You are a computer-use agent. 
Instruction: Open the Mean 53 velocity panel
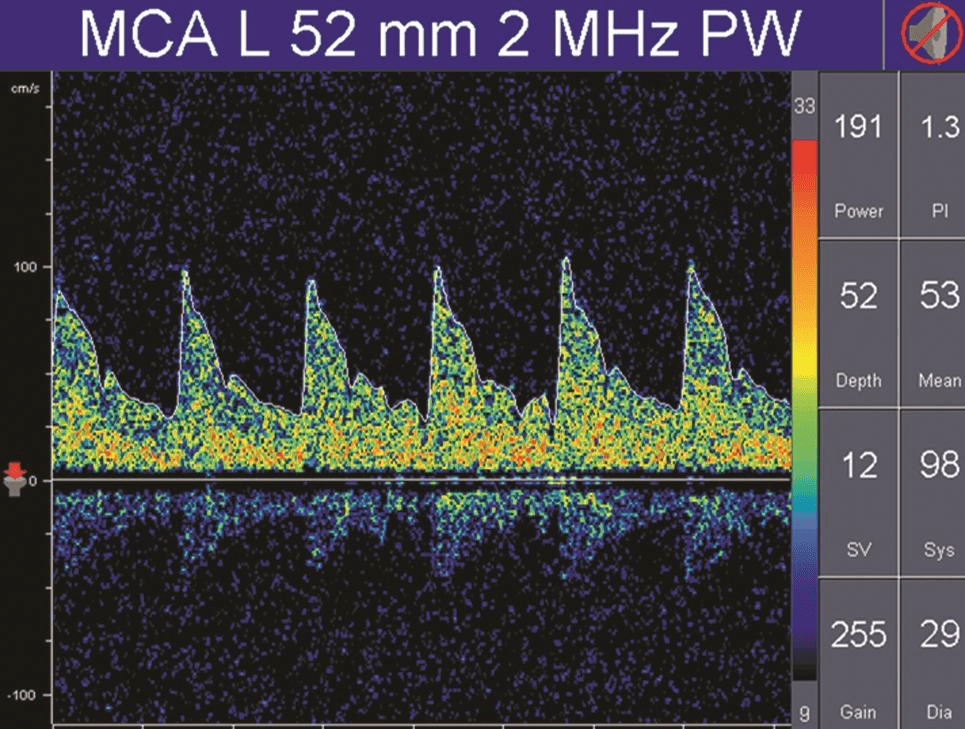click(x=936, y=323)
